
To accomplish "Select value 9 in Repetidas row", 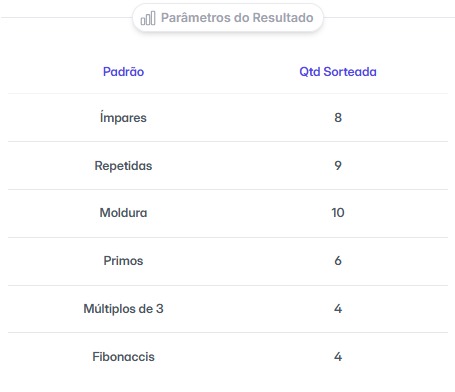I will [x=338, y=166].
